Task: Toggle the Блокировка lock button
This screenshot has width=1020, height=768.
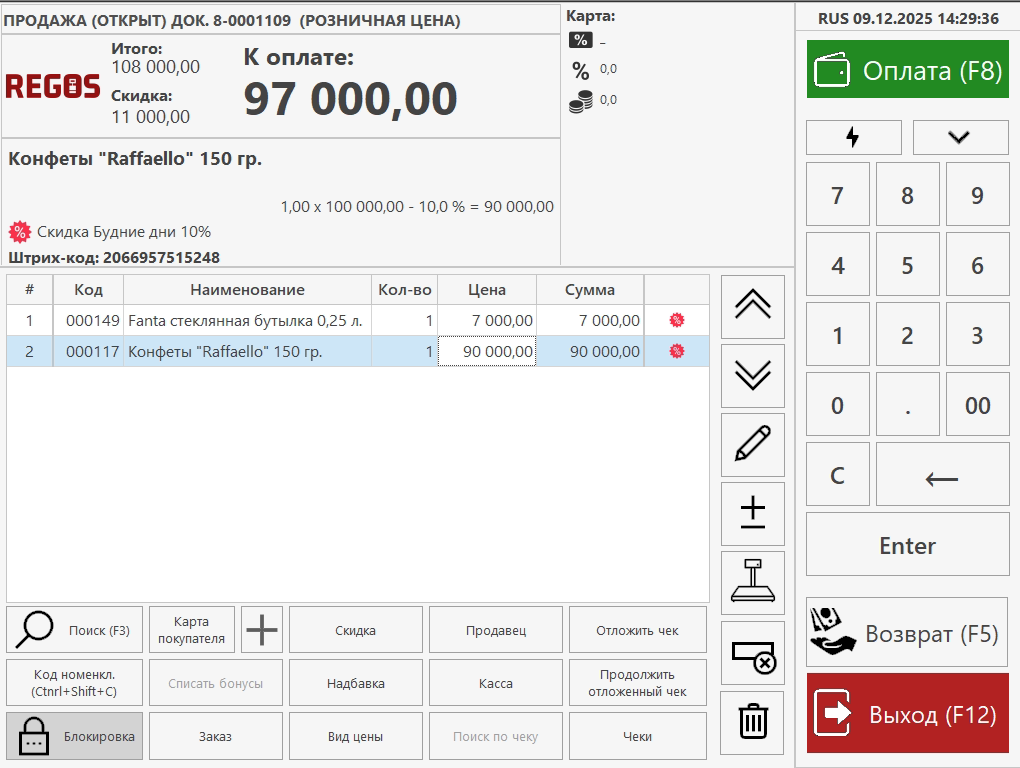Action: click(x=75, y=737)
